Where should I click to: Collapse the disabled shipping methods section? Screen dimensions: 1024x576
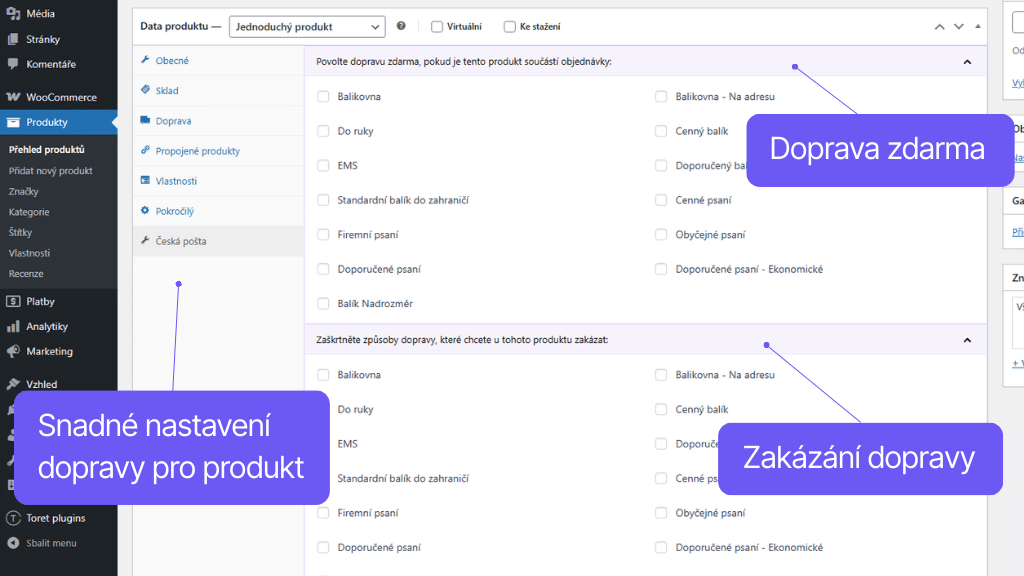(967, 339)
